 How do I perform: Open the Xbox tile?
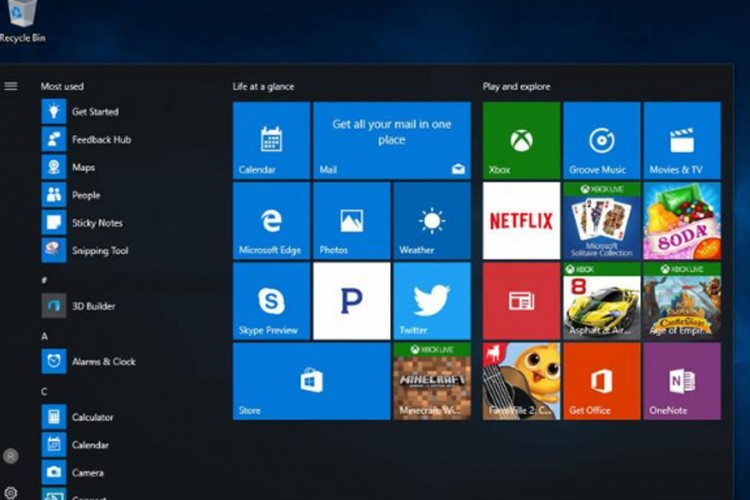pos(521,140)
